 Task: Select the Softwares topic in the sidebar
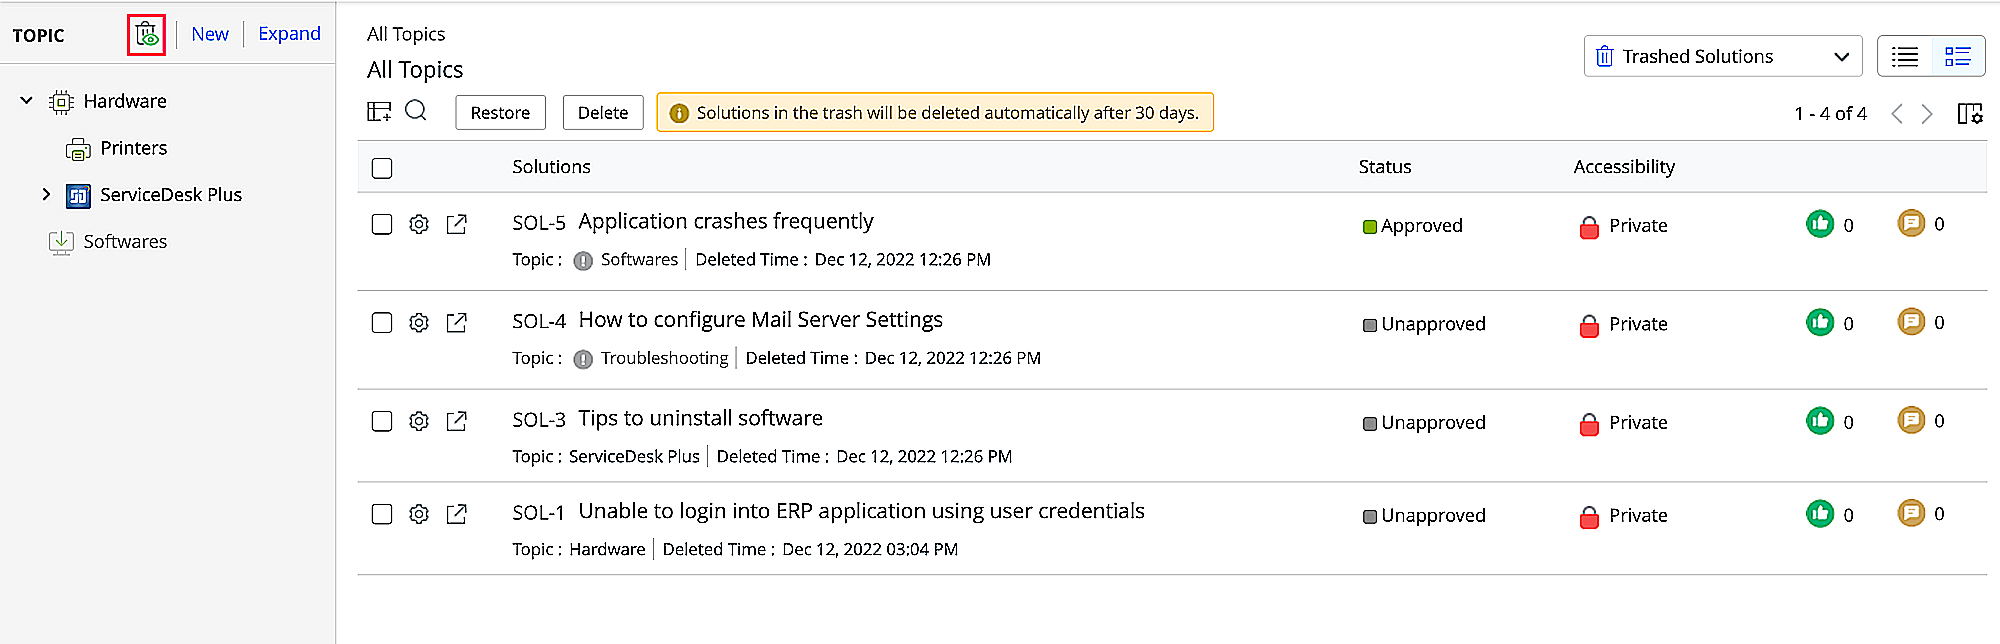[125, 241]
